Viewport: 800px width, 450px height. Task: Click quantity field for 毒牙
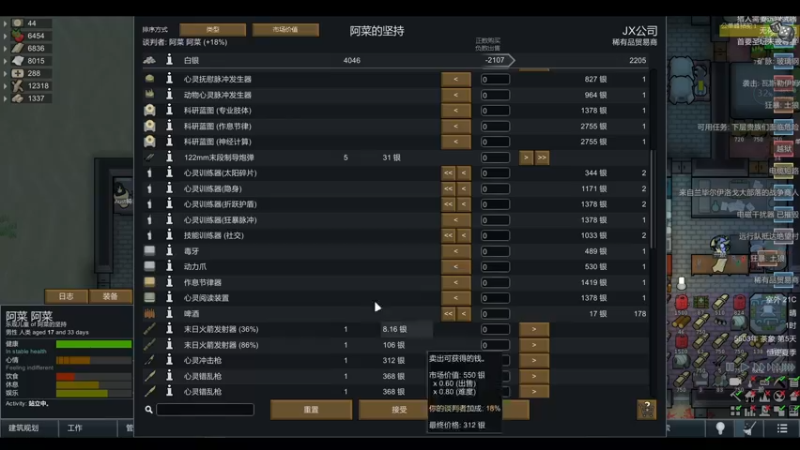(x=495, y=251)
